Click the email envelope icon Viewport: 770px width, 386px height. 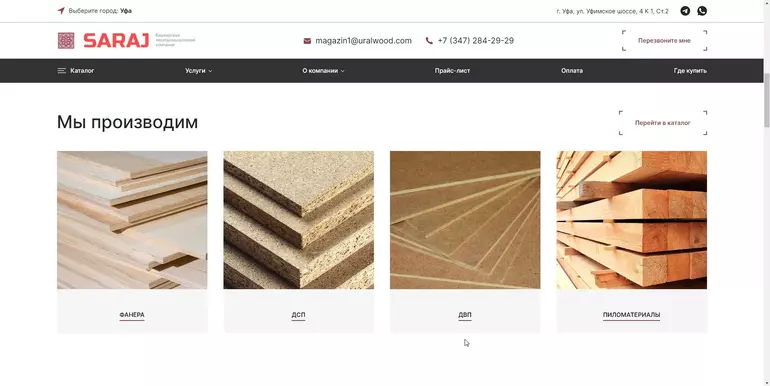click(x=307, y=41)
